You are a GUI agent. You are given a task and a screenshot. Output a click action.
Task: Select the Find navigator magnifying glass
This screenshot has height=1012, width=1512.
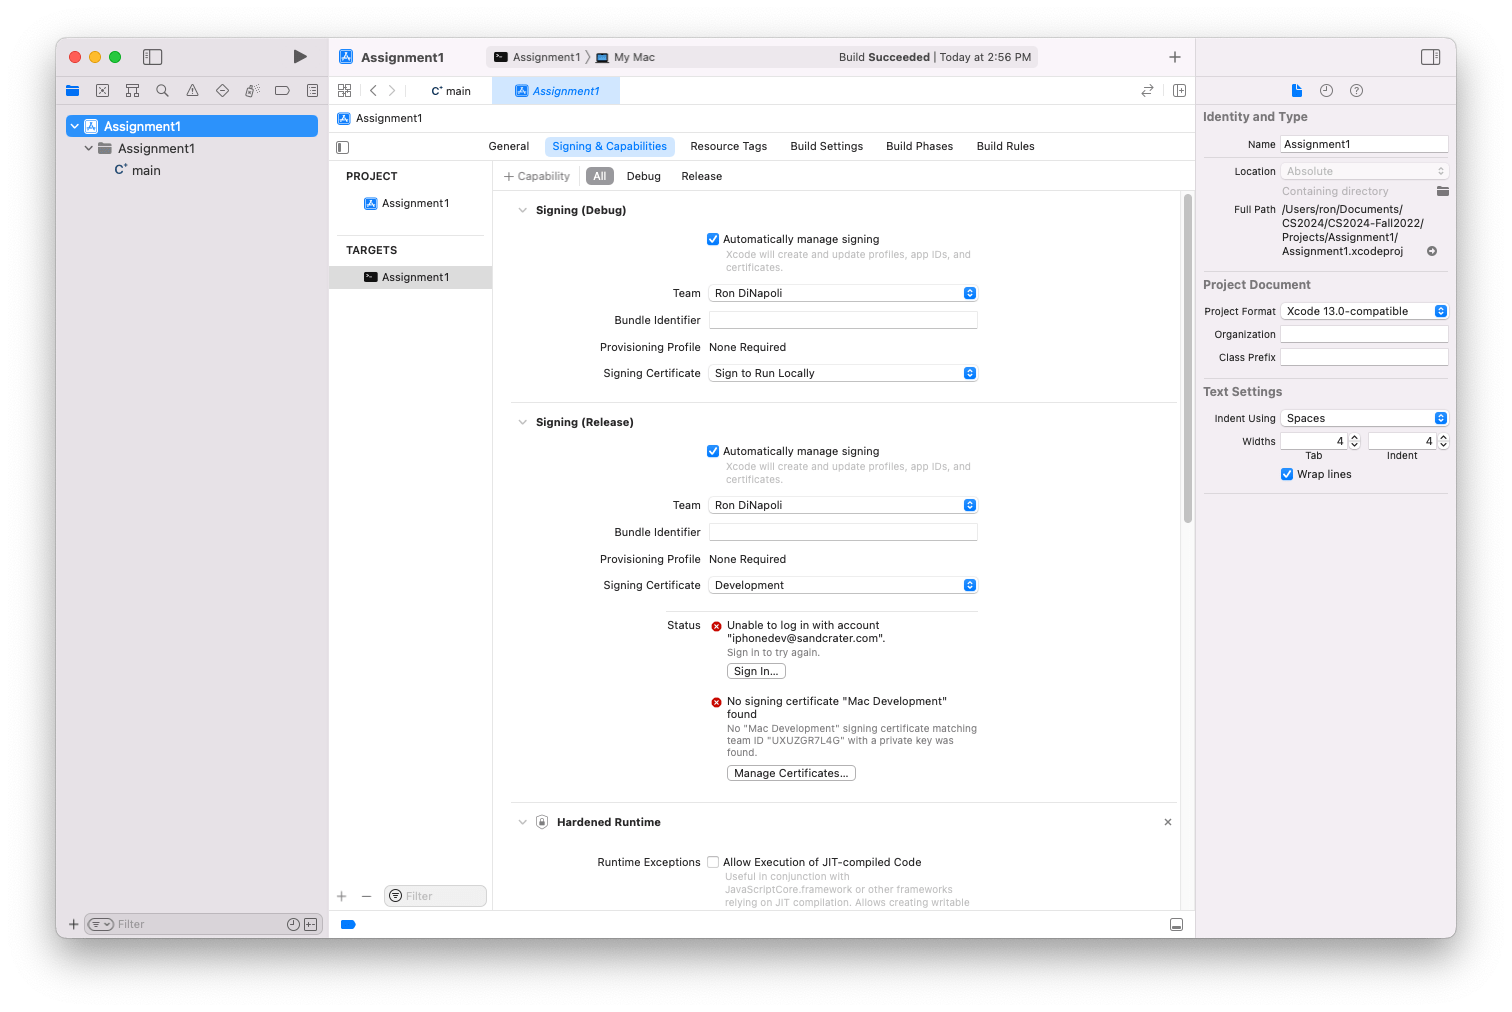pyautogui.click(x=162, y=90)
